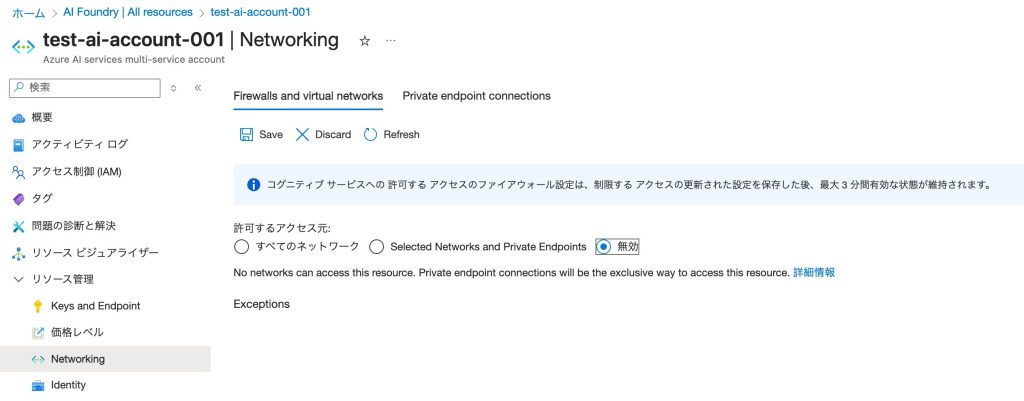
Task: Go to the ホーム breadcrumb link
Action: tap(28, 12)
